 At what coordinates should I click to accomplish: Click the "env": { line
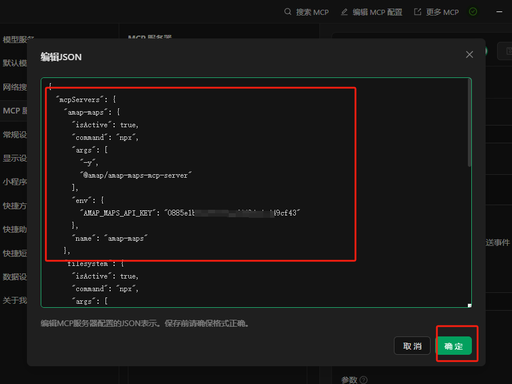pos(88,200)
